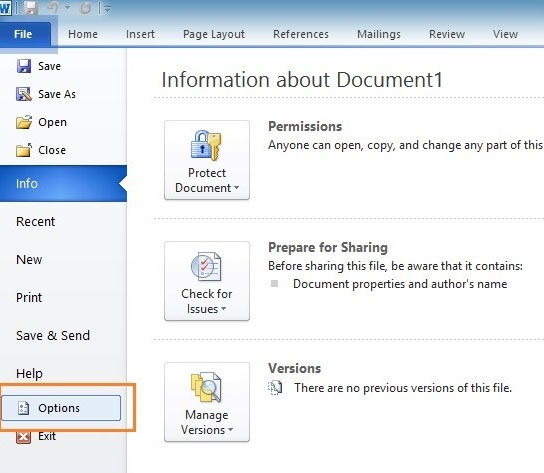Go to the Print section
Screen dimensions: 544x473
pyautogui.click(x=29, y=297)
